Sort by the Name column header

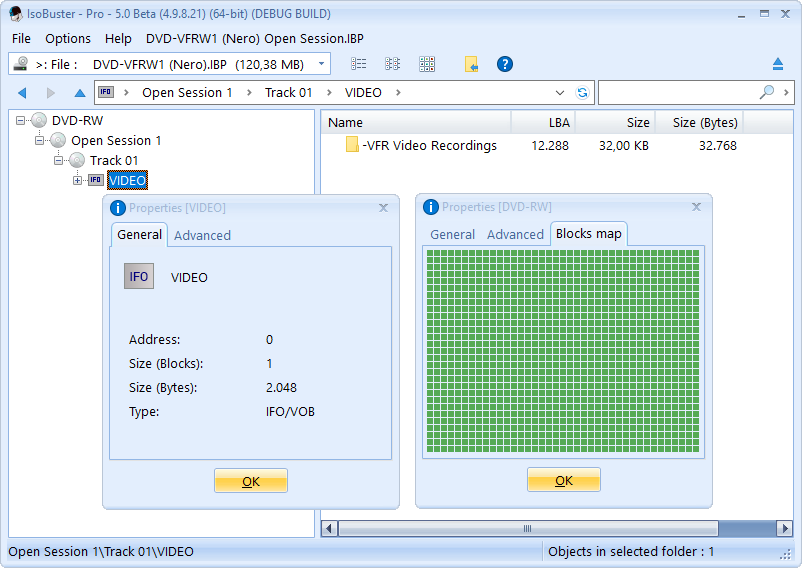pos(416,122)
